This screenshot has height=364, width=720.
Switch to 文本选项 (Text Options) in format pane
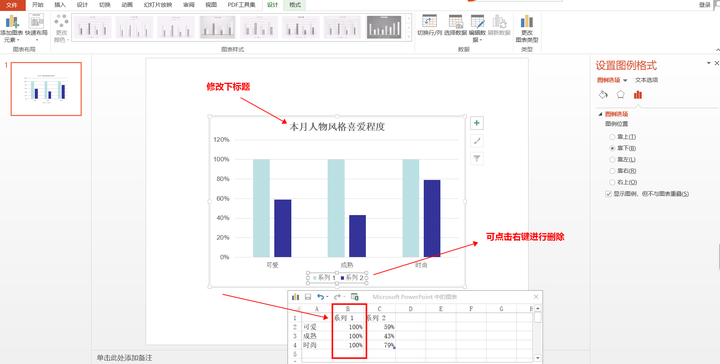point(647,80)
